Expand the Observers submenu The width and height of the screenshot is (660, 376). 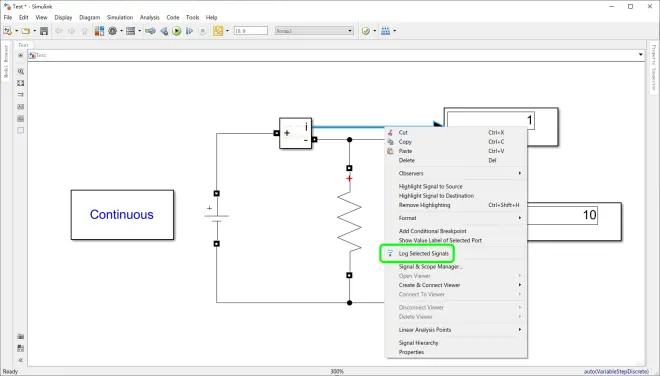tap(456, 173)
